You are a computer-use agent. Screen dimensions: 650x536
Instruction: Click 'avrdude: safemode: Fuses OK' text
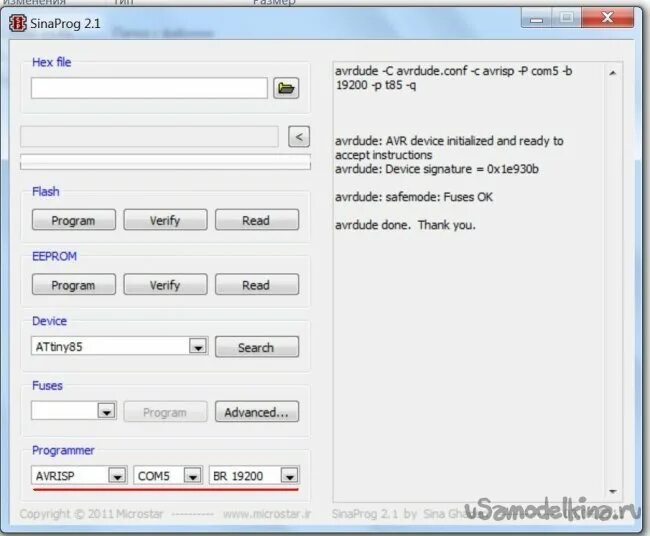(x=414, y=197)
